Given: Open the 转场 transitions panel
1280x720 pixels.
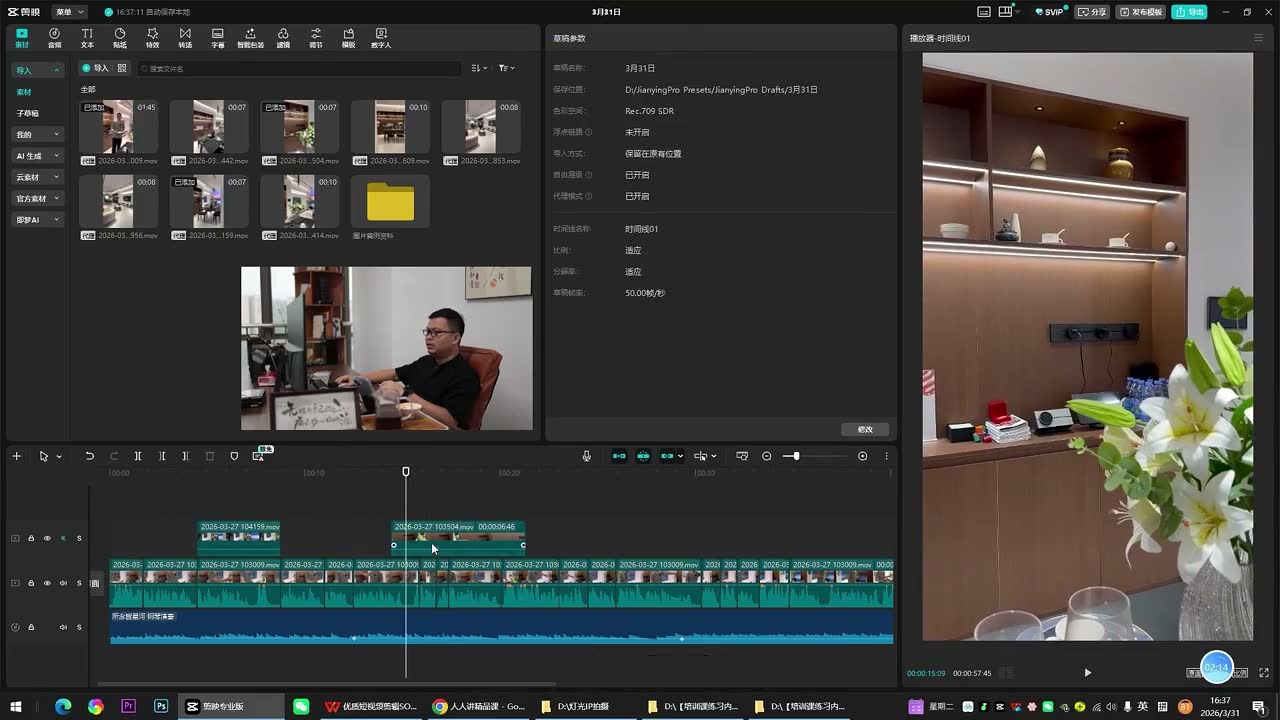Looking at the screenshot, I should (x=185, y=38).
